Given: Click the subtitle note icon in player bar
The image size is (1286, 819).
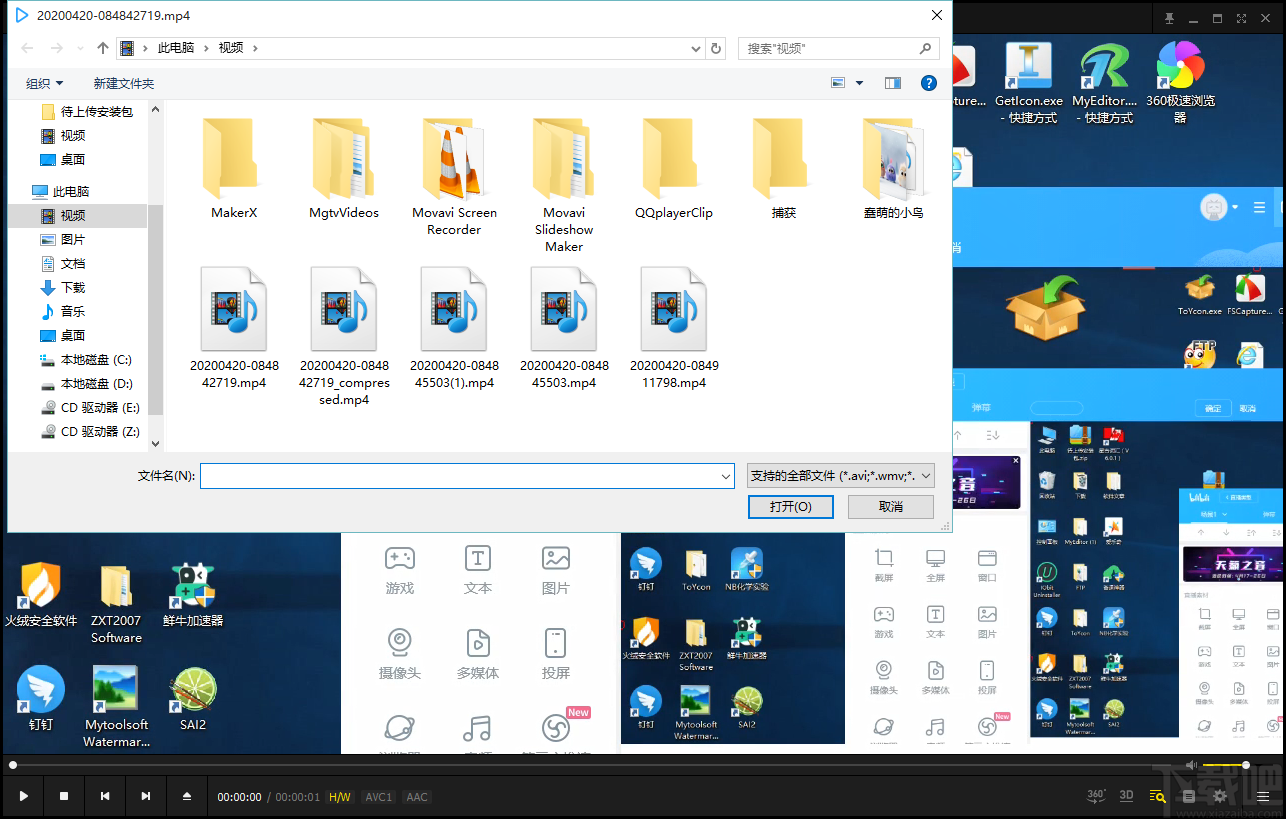Looking at the screenshot, I should (x=1188, y=796).
